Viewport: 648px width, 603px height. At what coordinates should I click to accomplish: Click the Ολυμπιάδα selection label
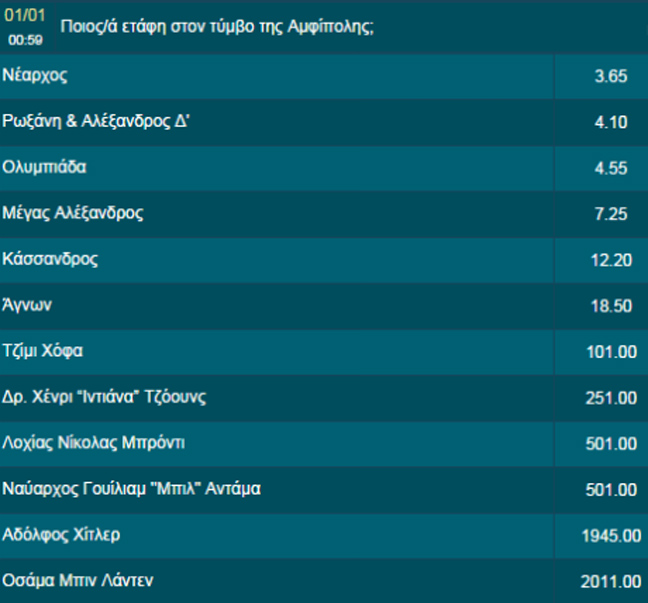pyautogui.click(x=45, y=167)
